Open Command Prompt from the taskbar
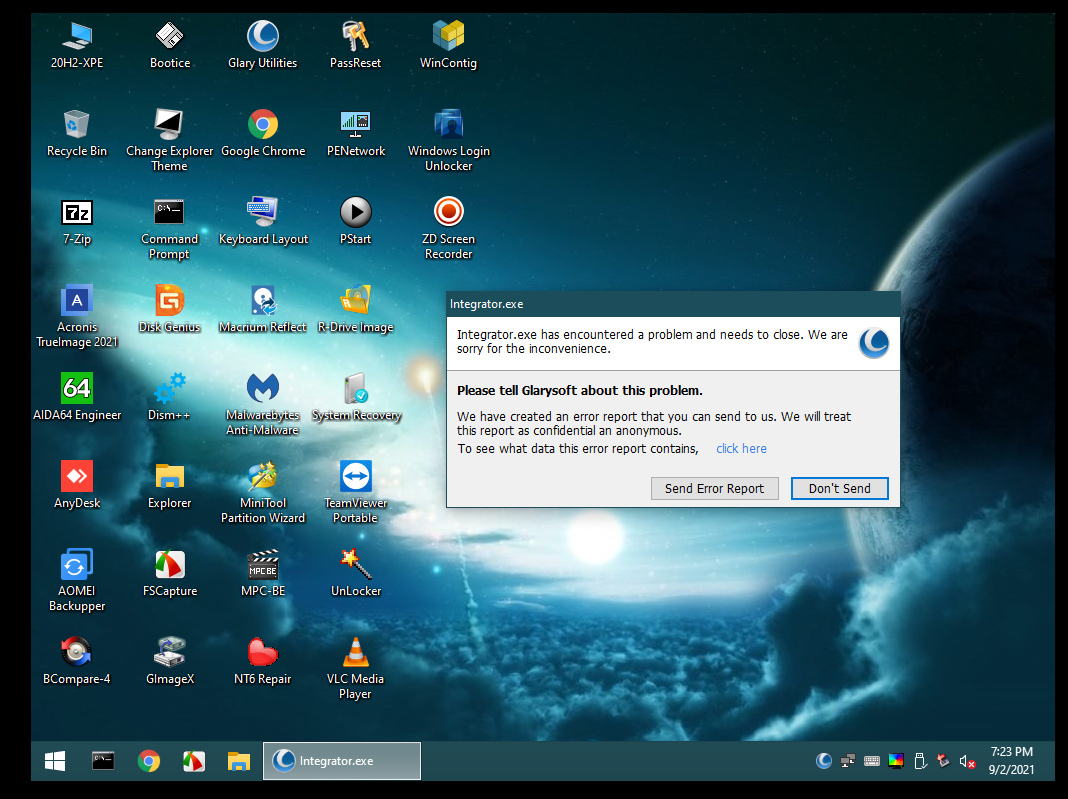The height and width of the screenshot is (799, 1068). click(103, 761)
